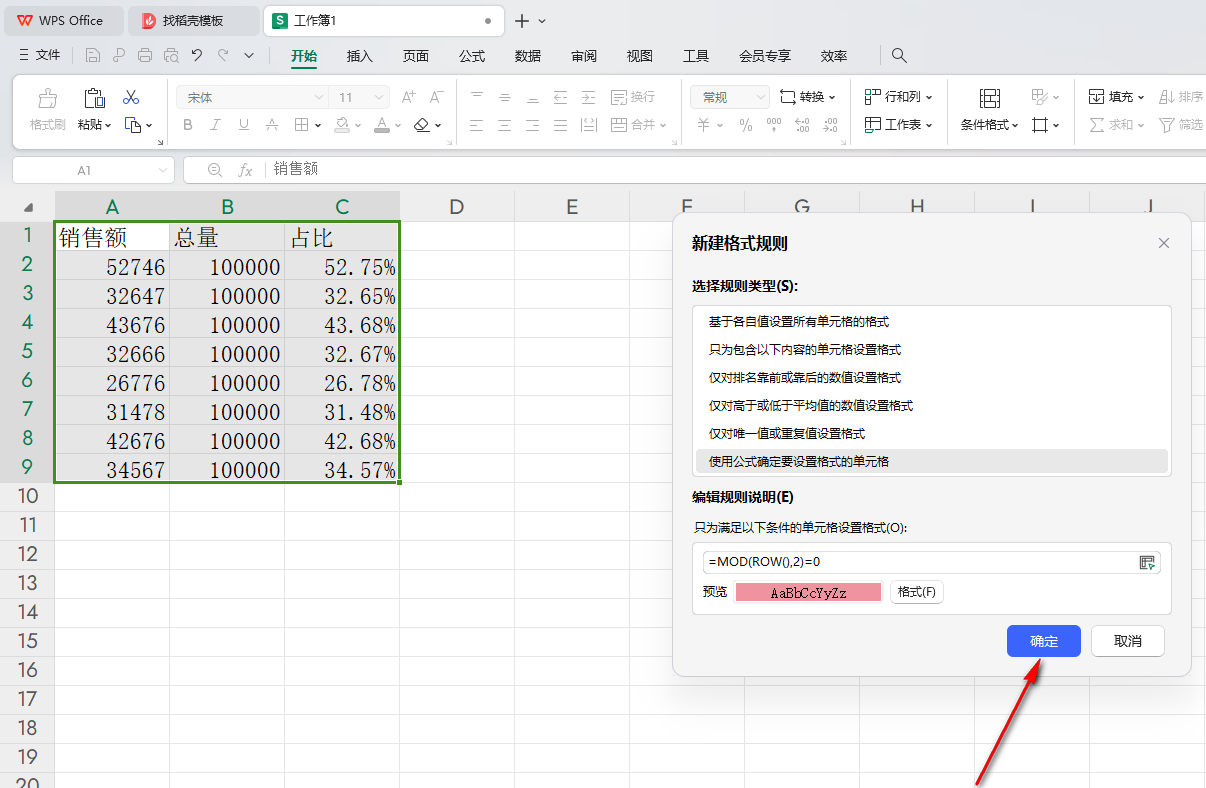Click the select-all corner triangle
This screenshot has height=788, width=1206.
[29, 208]
